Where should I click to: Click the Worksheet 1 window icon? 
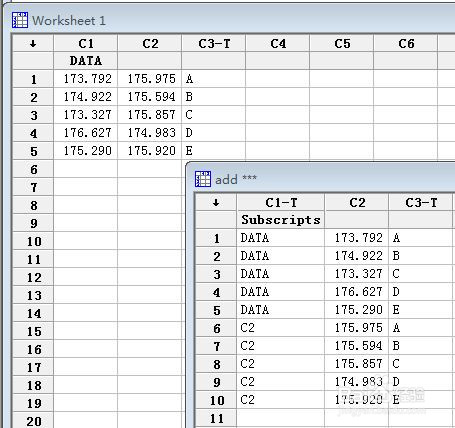20,20
